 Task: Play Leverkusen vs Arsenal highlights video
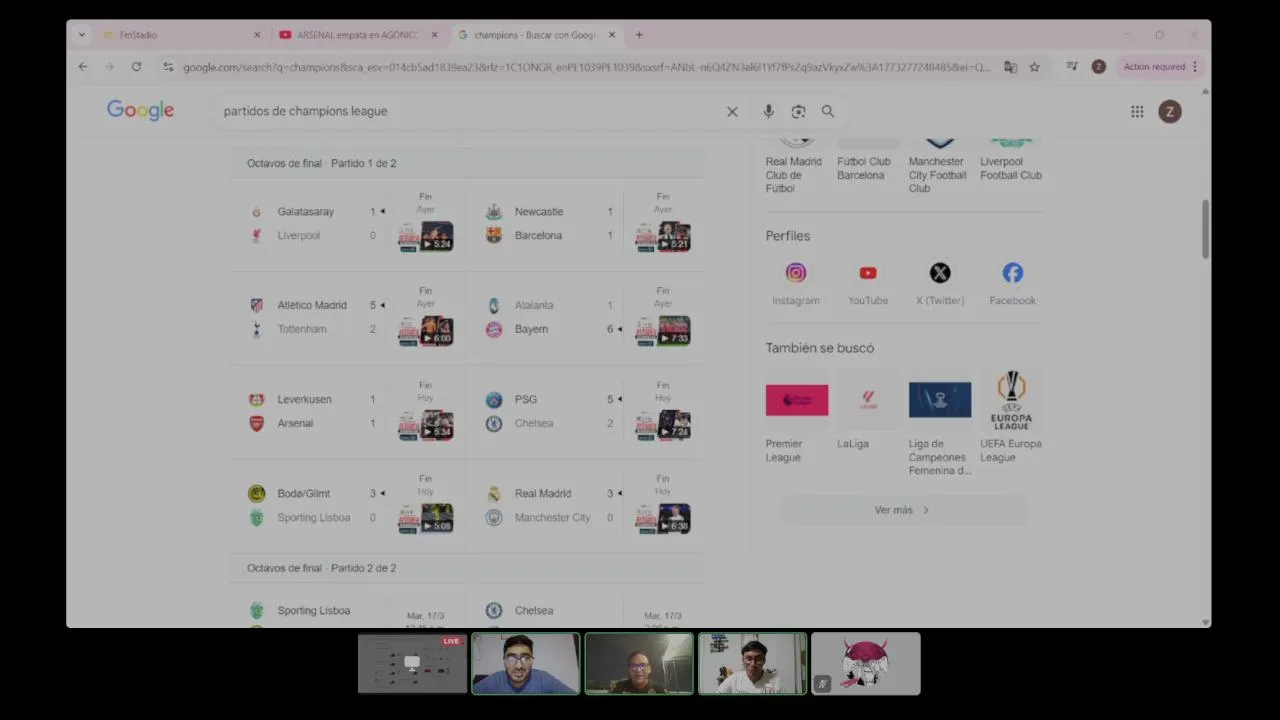(425, 425)
